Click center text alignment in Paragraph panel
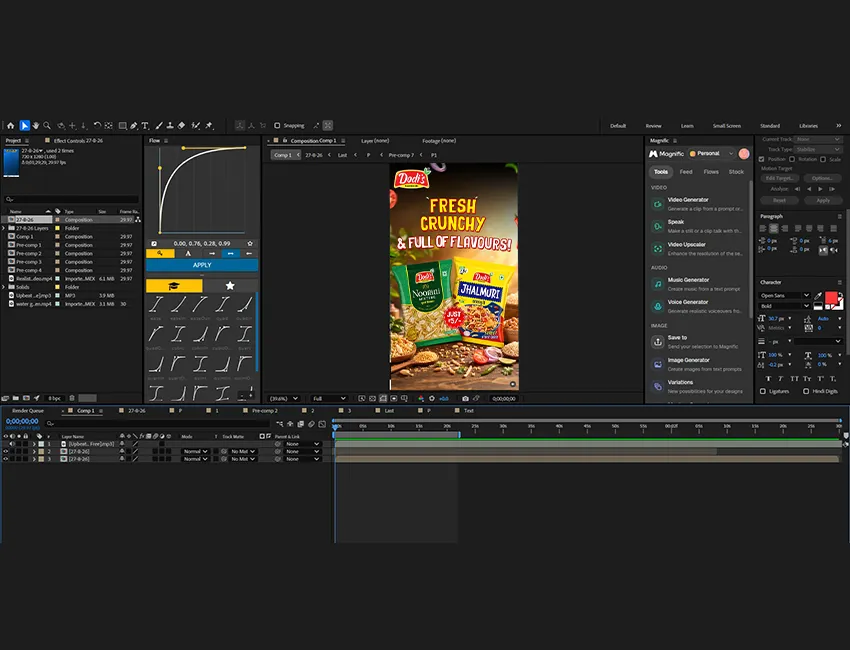Image resolution: width=850 pixels, height=650 pixels. (x=774, y=228)
